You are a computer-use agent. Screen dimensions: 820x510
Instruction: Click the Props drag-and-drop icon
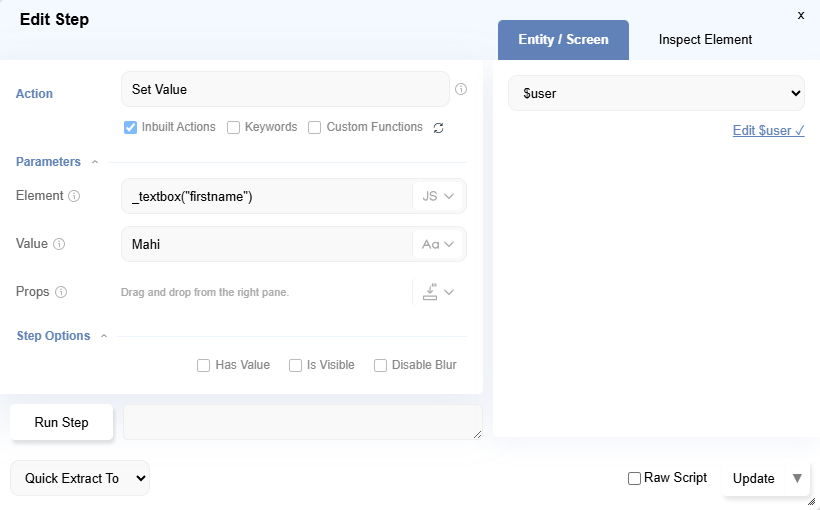click(431, 292)
